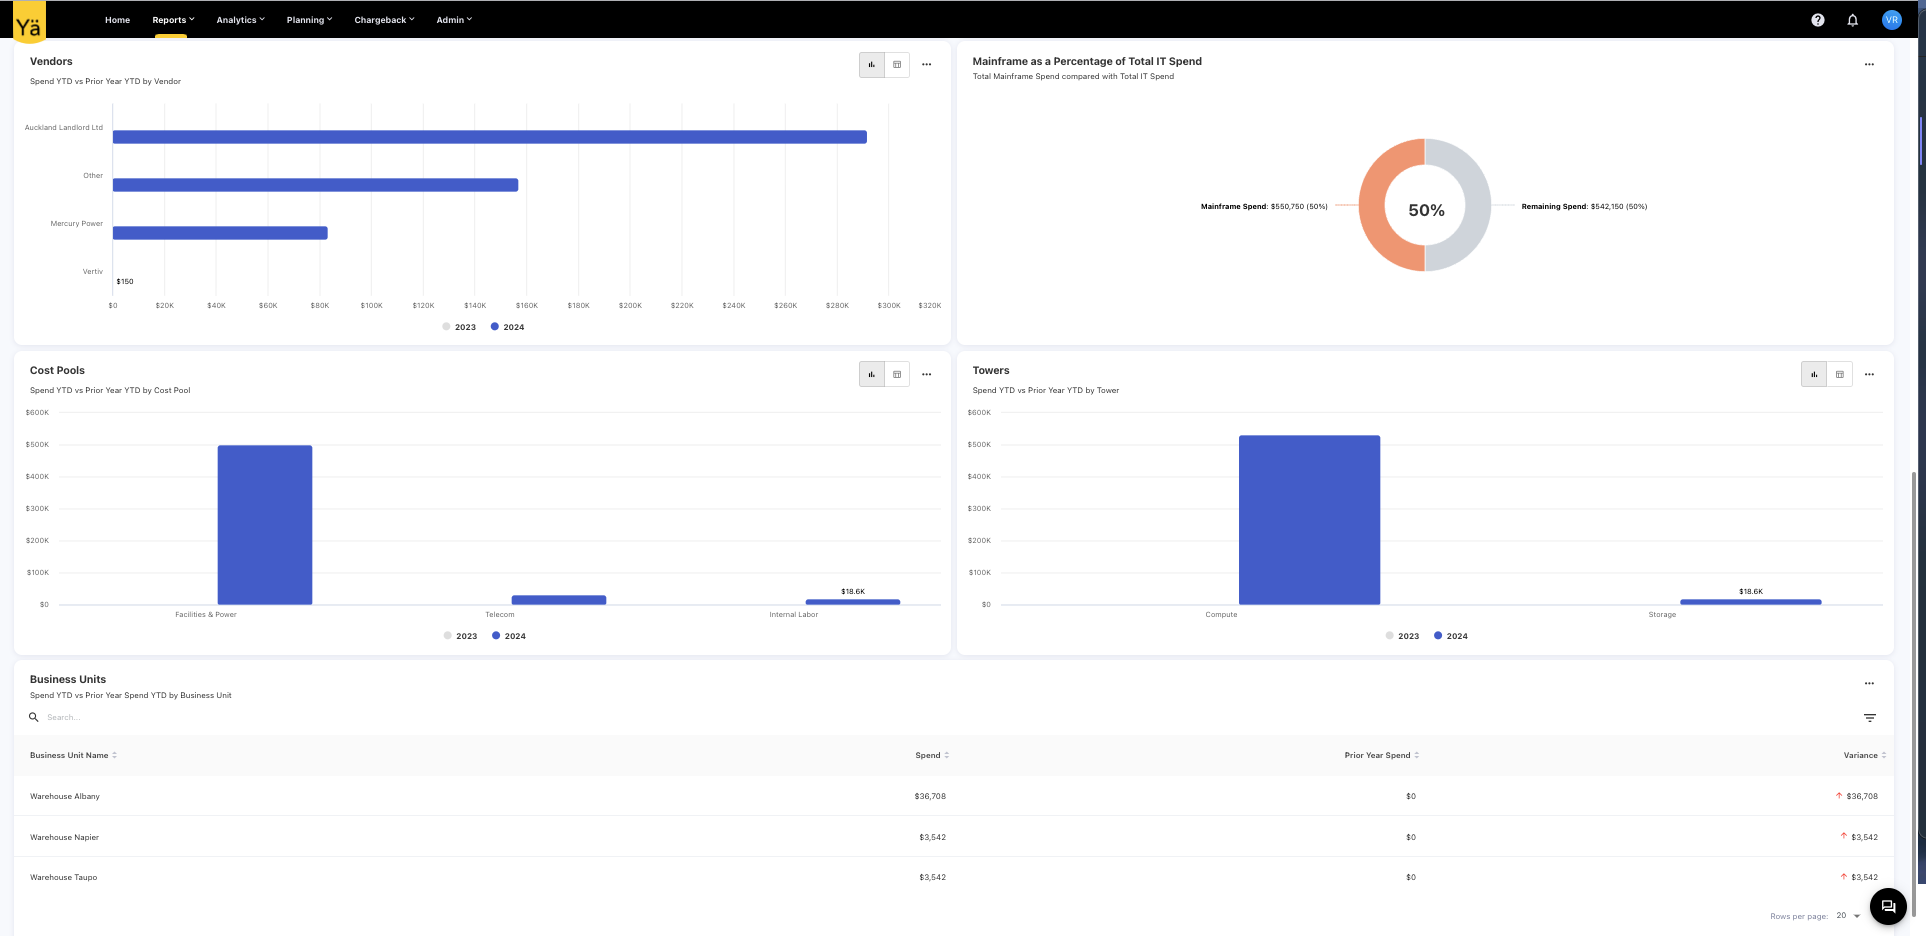Screen dimensions: 1926x936
Task: Switch Towers card to table view
Action: click(1839, 374)
